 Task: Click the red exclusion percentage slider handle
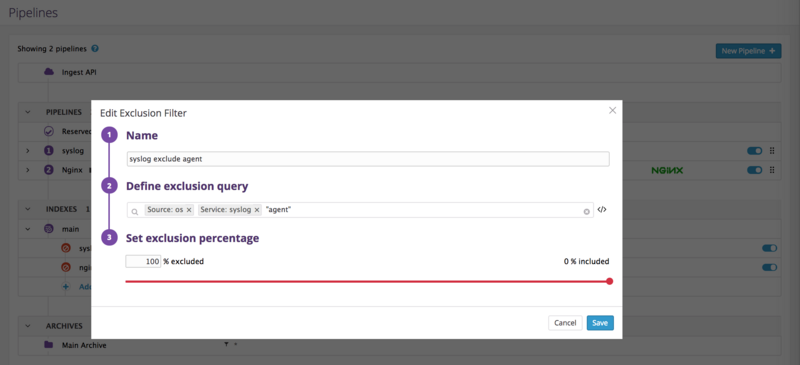coord(609,281)
